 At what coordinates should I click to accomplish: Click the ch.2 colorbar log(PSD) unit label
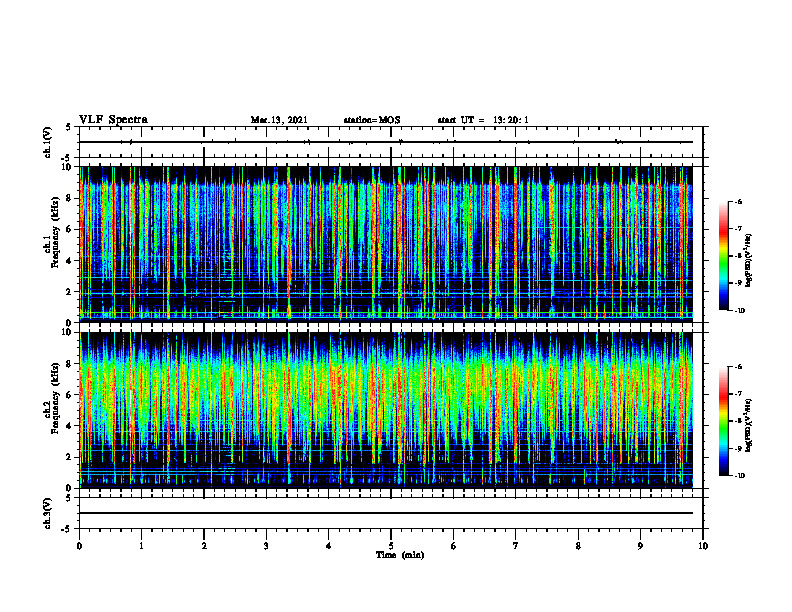[x=748, y=426]
